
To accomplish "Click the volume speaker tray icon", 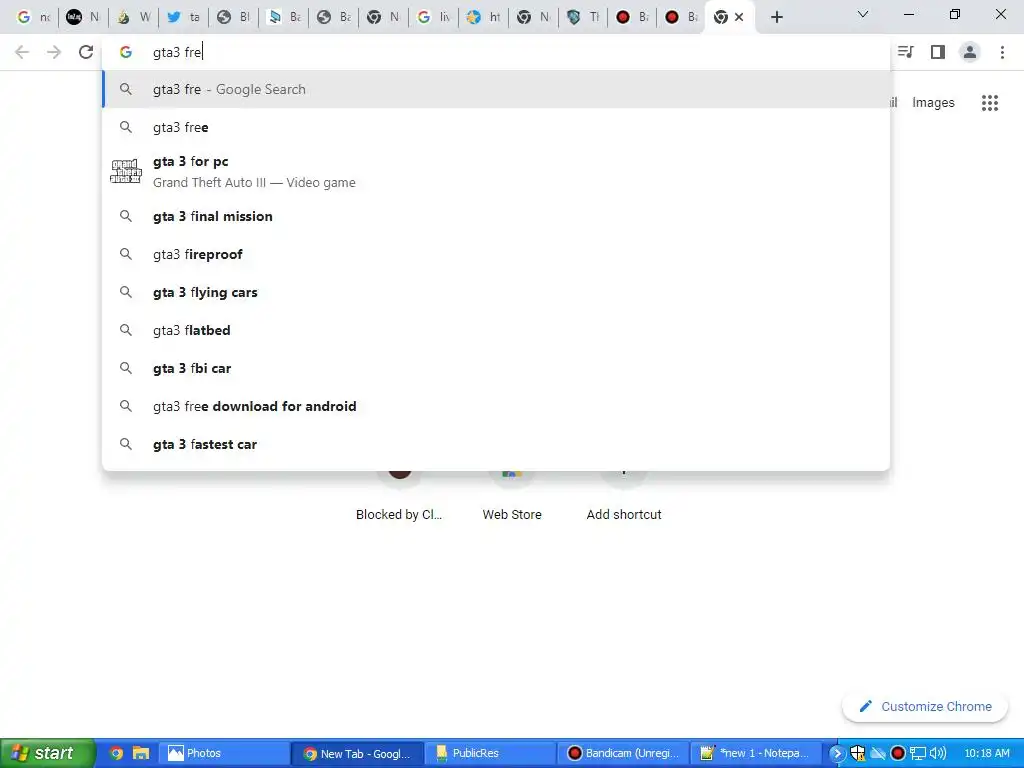I will point(938,754).
